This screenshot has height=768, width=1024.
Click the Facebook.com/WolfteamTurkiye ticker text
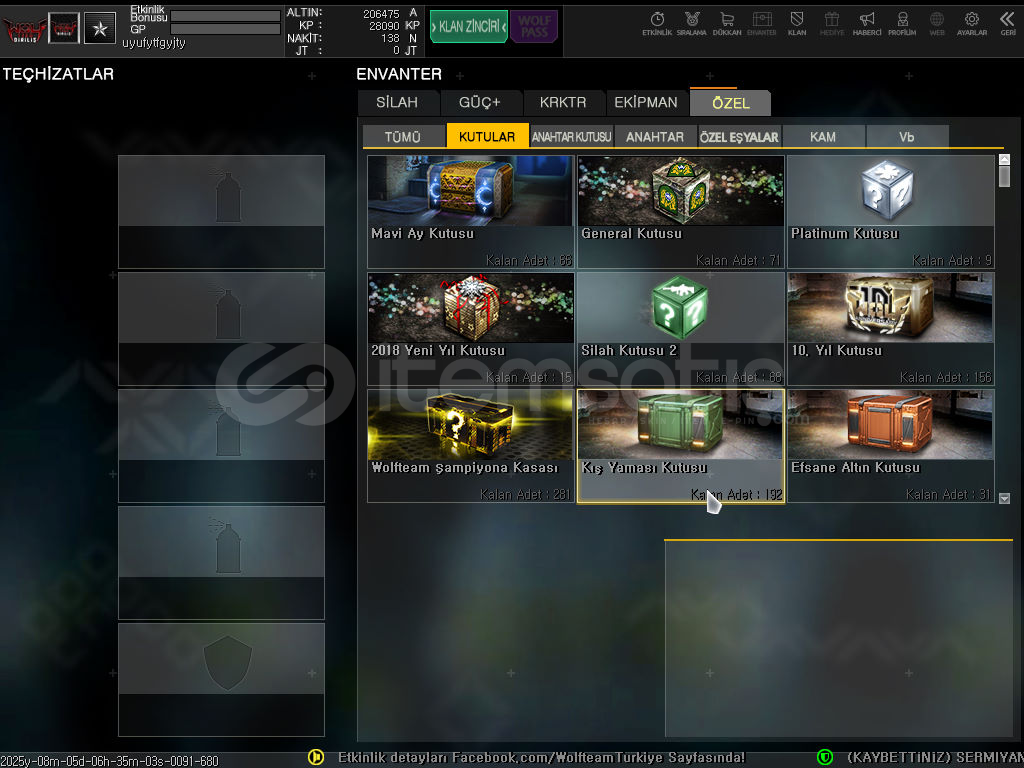click(541, 758)
